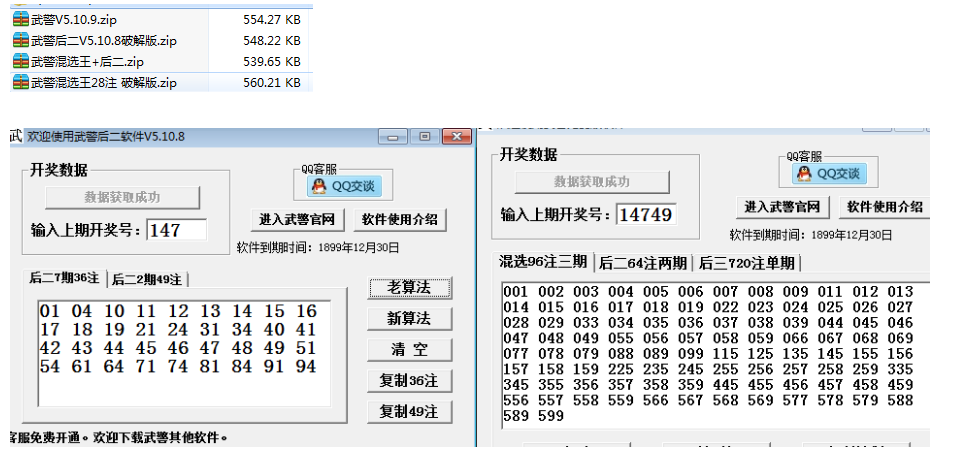Click 数据获取成功 button in left window
970x469 pixels.
tap(122, 197)
